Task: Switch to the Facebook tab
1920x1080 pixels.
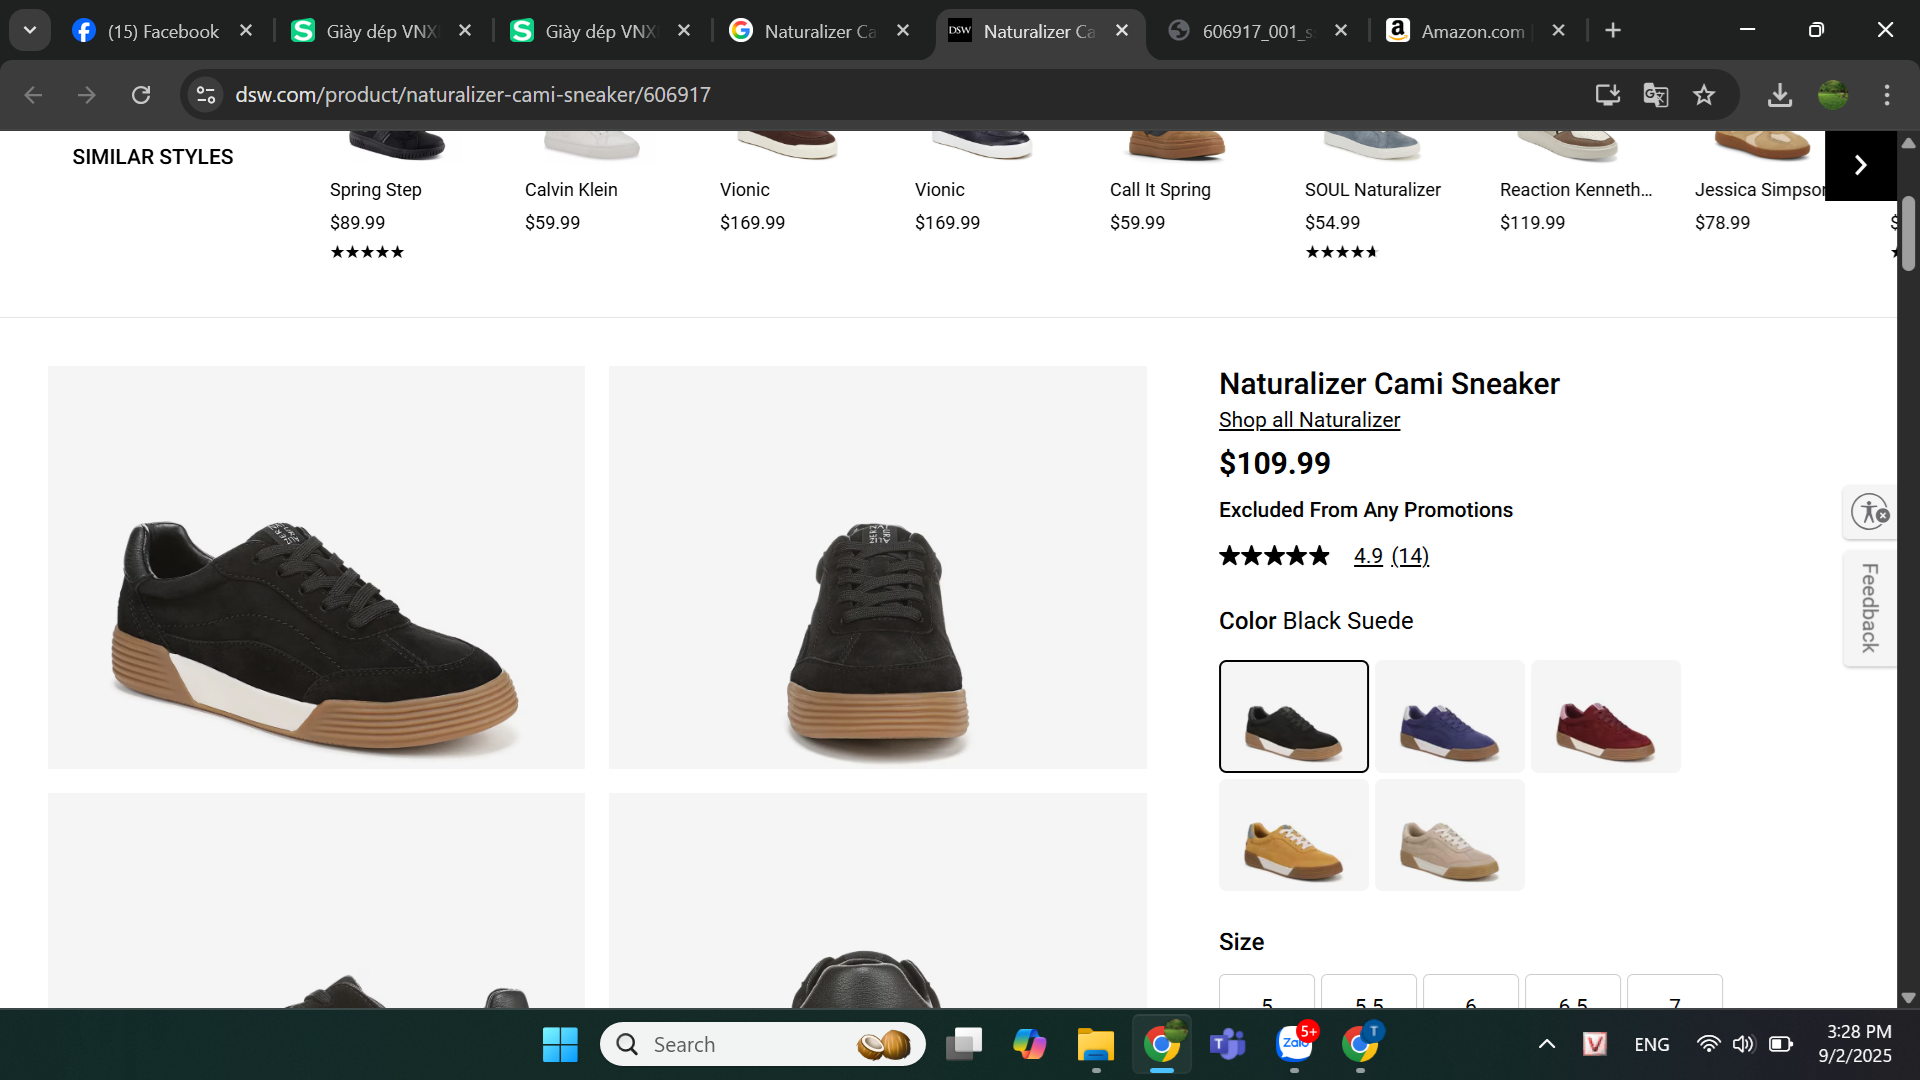Action: tap(162, 31)
